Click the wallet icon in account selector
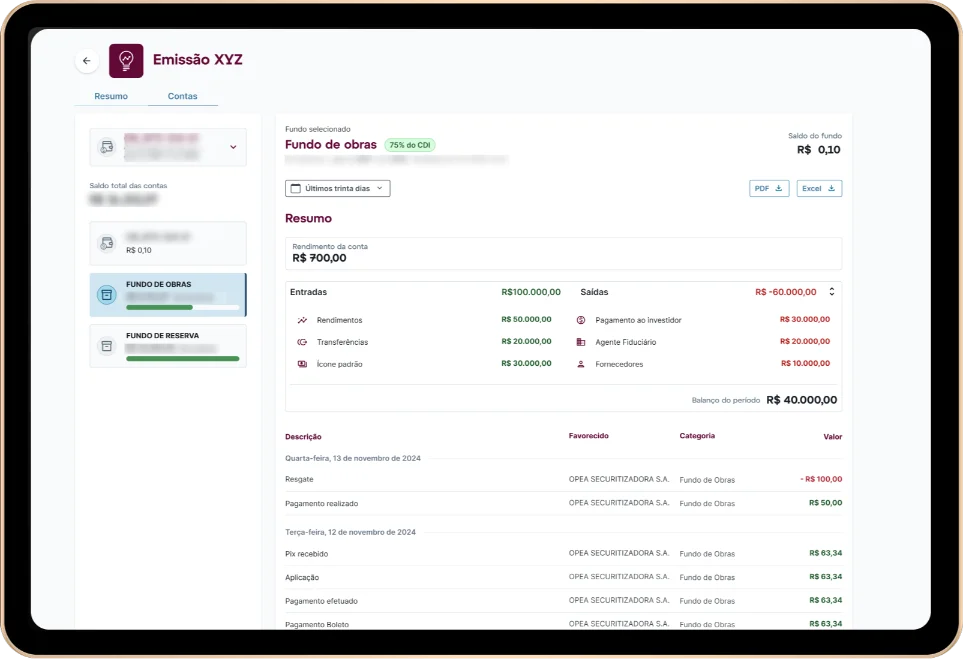This screenshot has width=963, height=659. coord(107,147)
